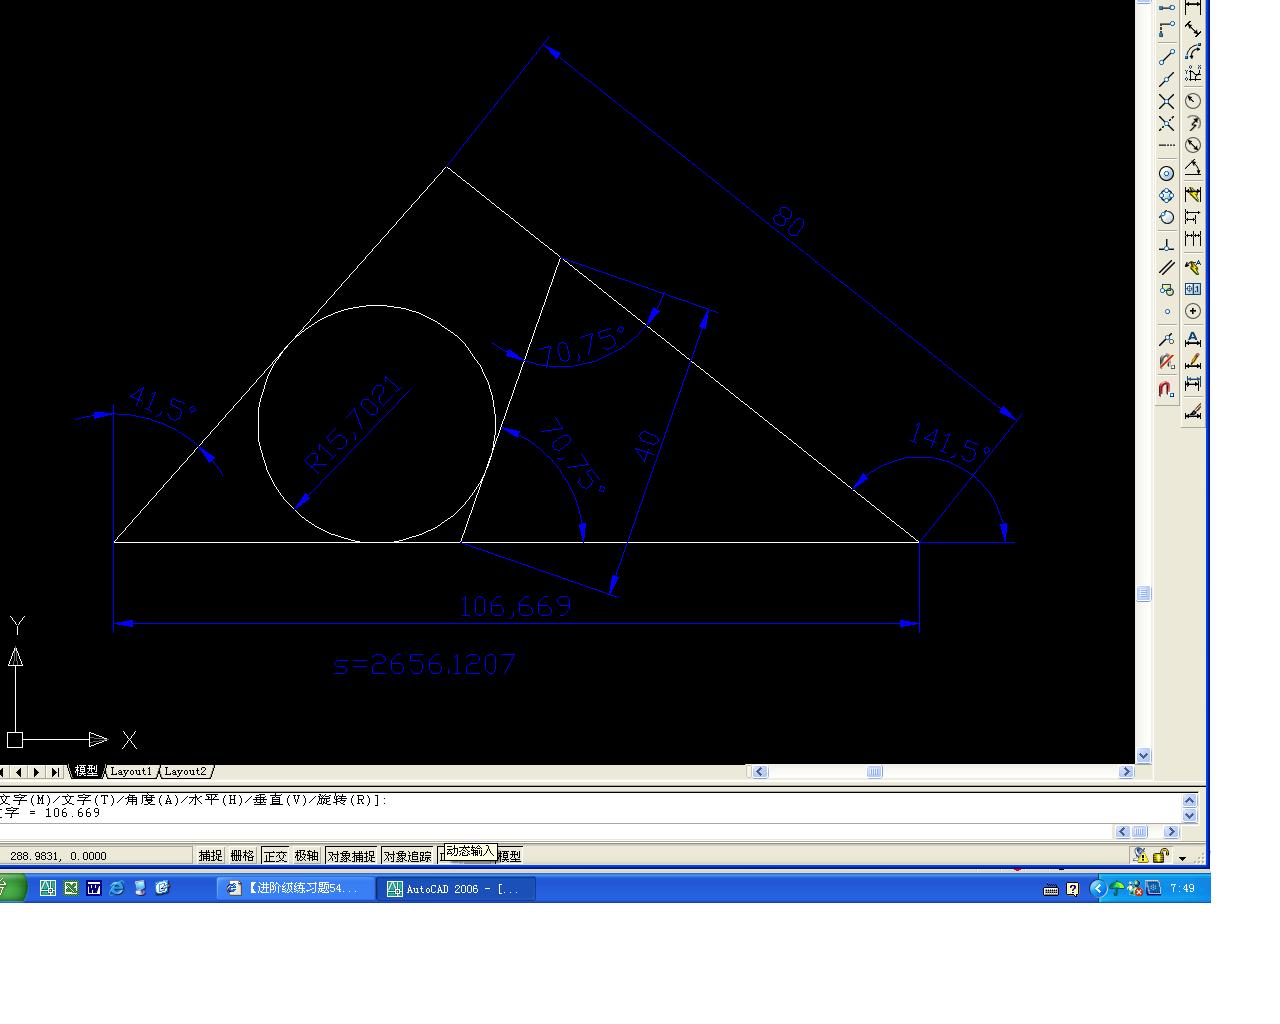
Task: Place a Center Mark with the icon
Action: 1193,311
